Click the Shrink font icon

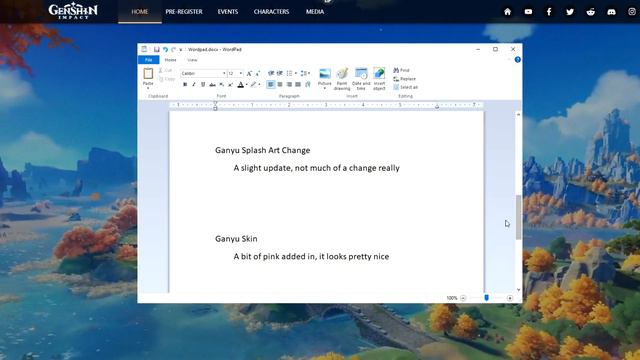pos(258,73)
